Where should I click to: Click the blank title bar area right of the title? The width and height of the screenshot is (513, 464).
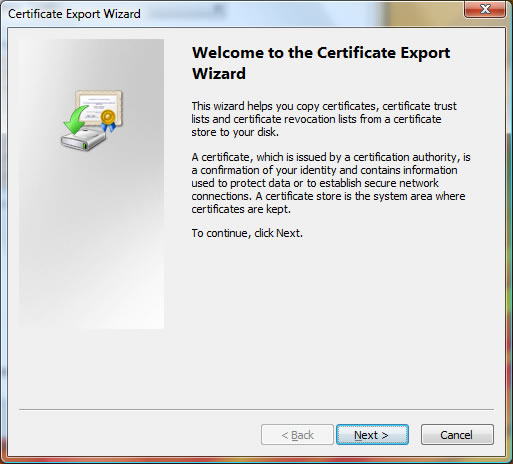300,13
